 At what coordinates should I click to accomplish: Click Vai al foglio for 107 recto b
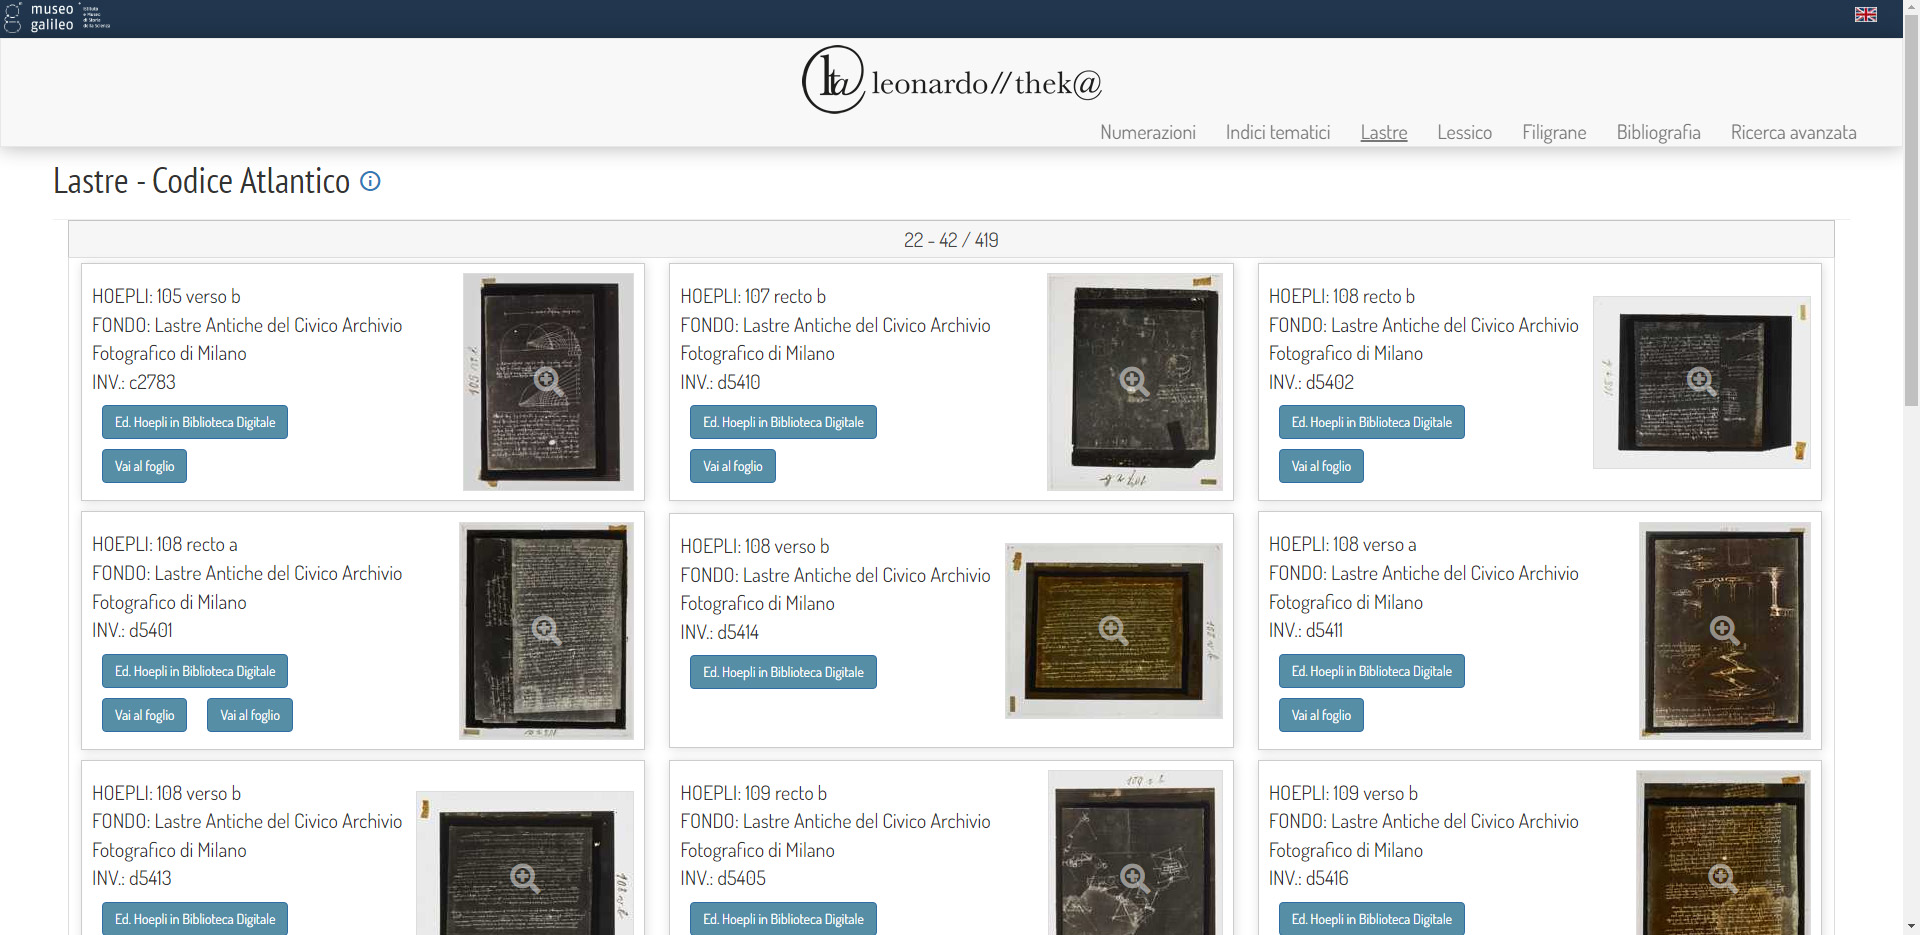[x=732, y=466]
